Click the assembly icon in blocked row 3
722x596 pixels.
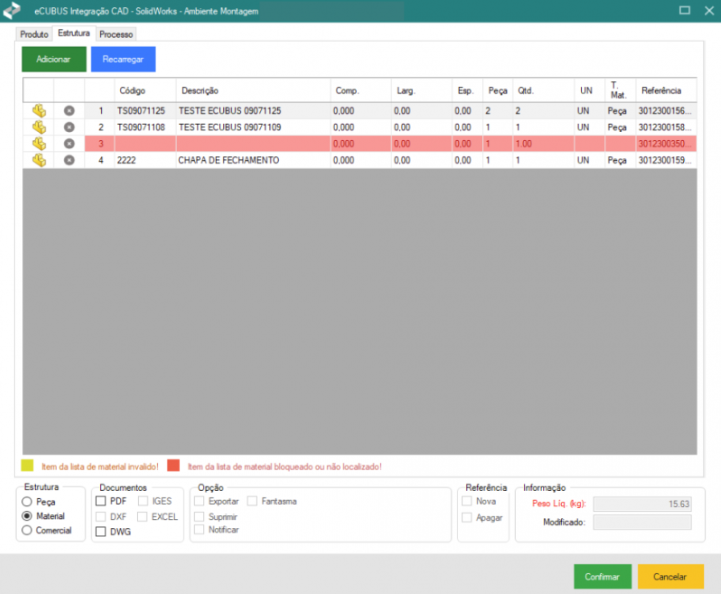[39, 144]
